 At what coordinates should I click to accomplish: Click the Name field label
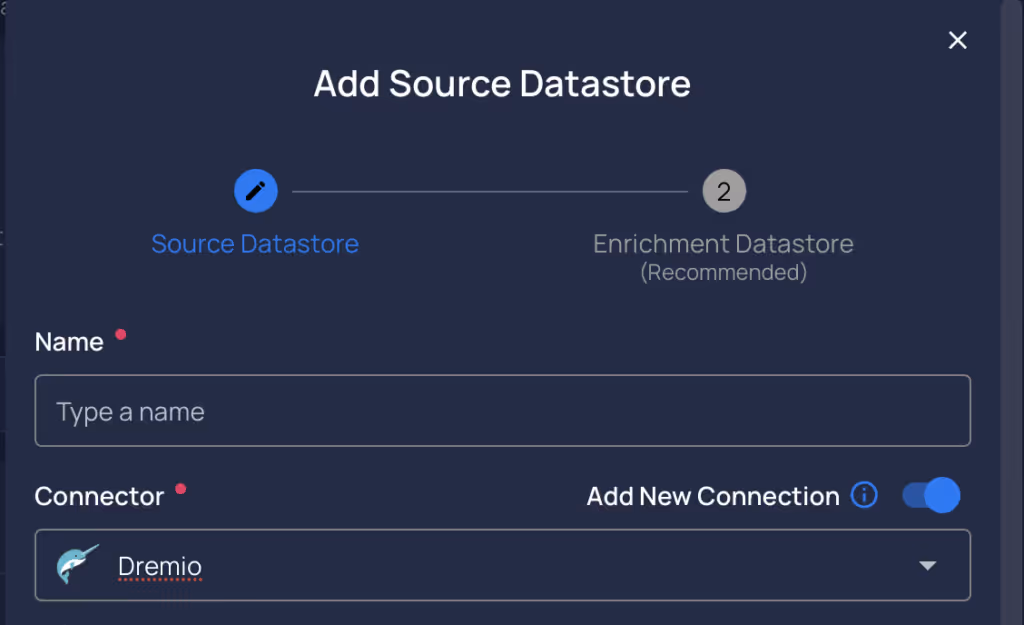tap(69, 342)
